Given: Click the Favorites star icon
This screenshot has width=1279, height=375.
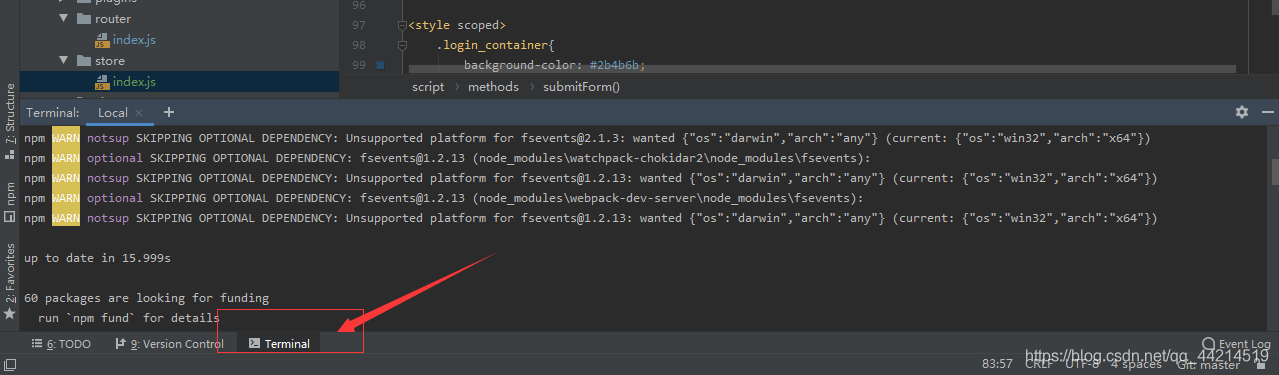Looking at the screenshot, I should [x=10, y=314].
